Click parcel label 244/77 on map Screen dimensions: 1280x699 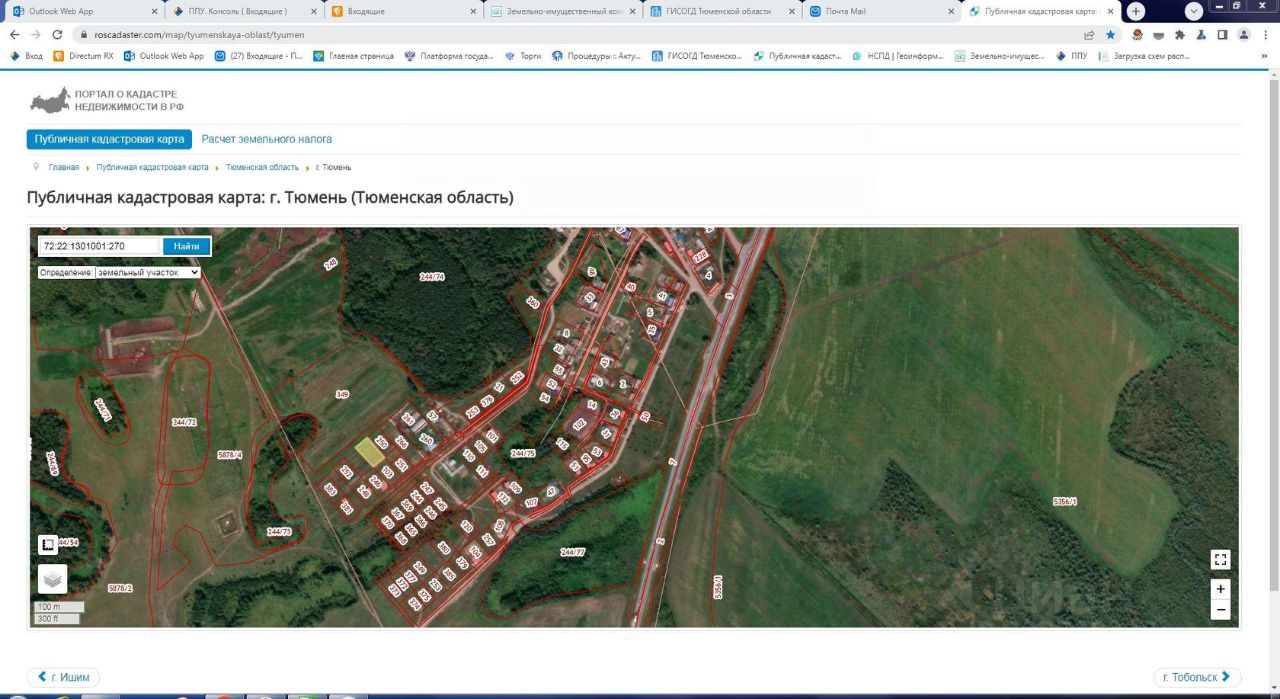point(572,552)
